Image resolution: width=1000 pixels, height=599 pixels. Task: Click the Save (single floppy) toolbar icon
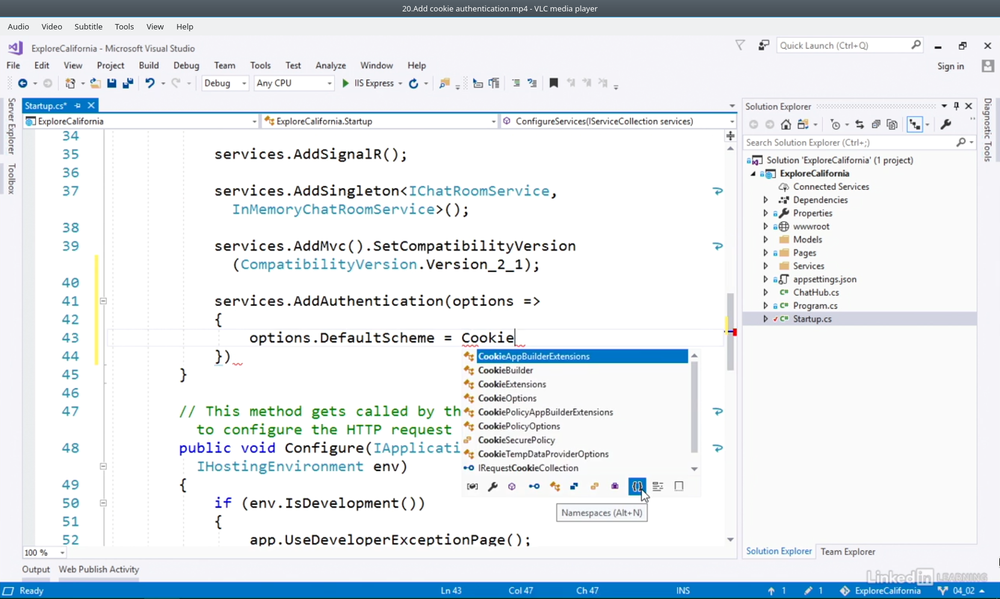coord(112,83)
